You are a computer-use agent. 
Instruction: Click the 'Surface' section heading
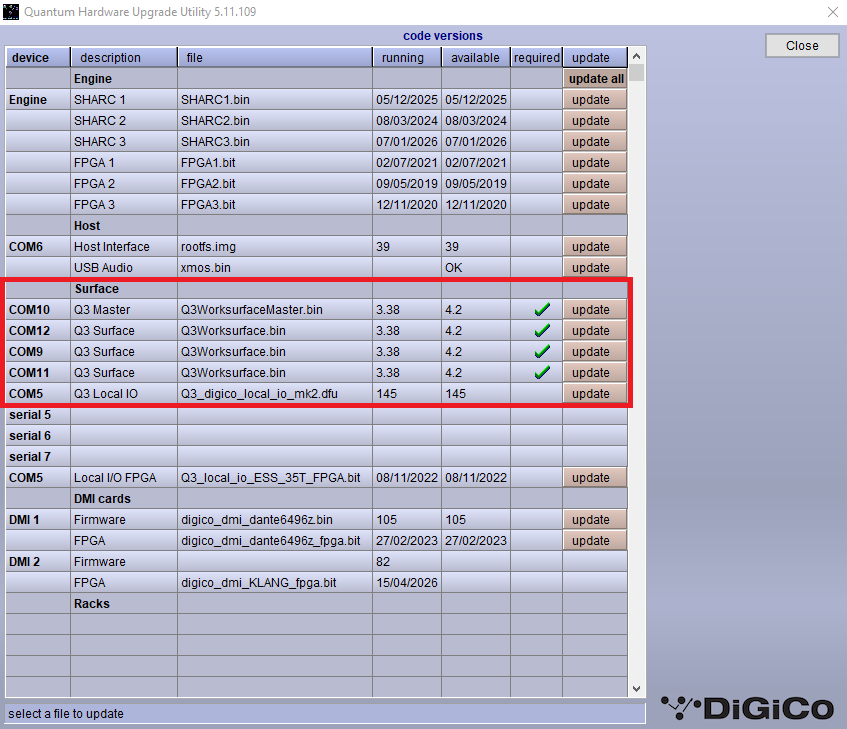click(97, 289)
